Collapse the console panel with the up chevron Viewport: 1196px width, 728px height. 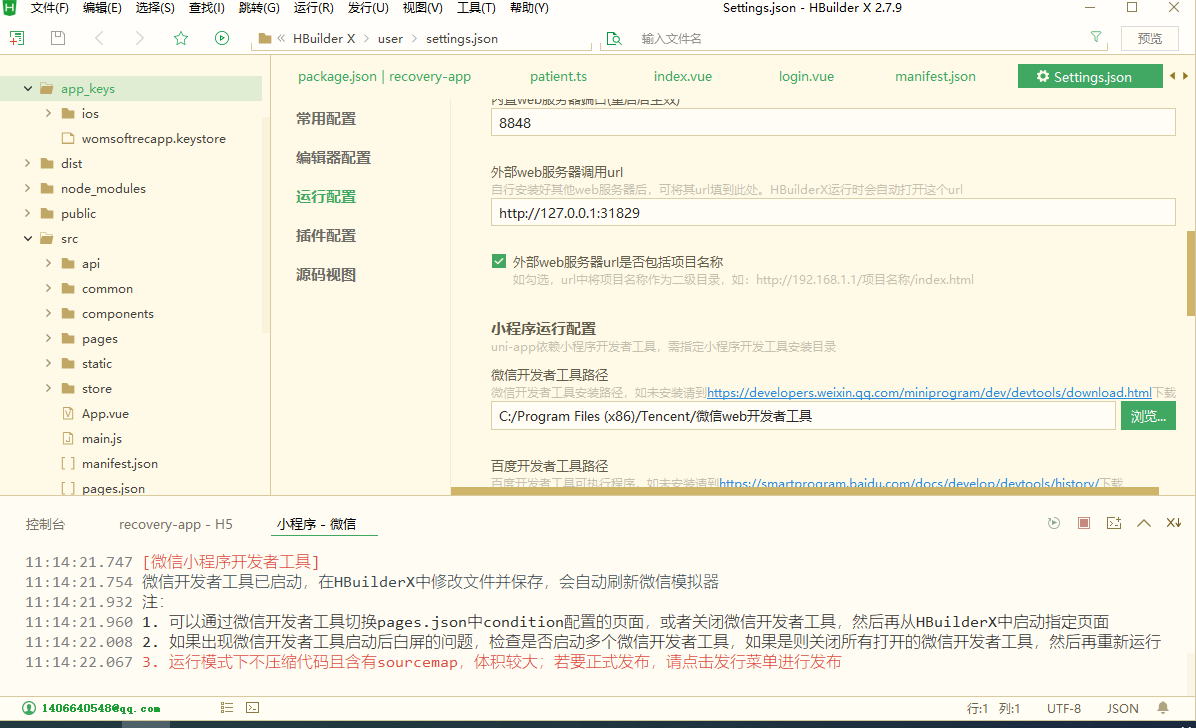(1143, 523)
